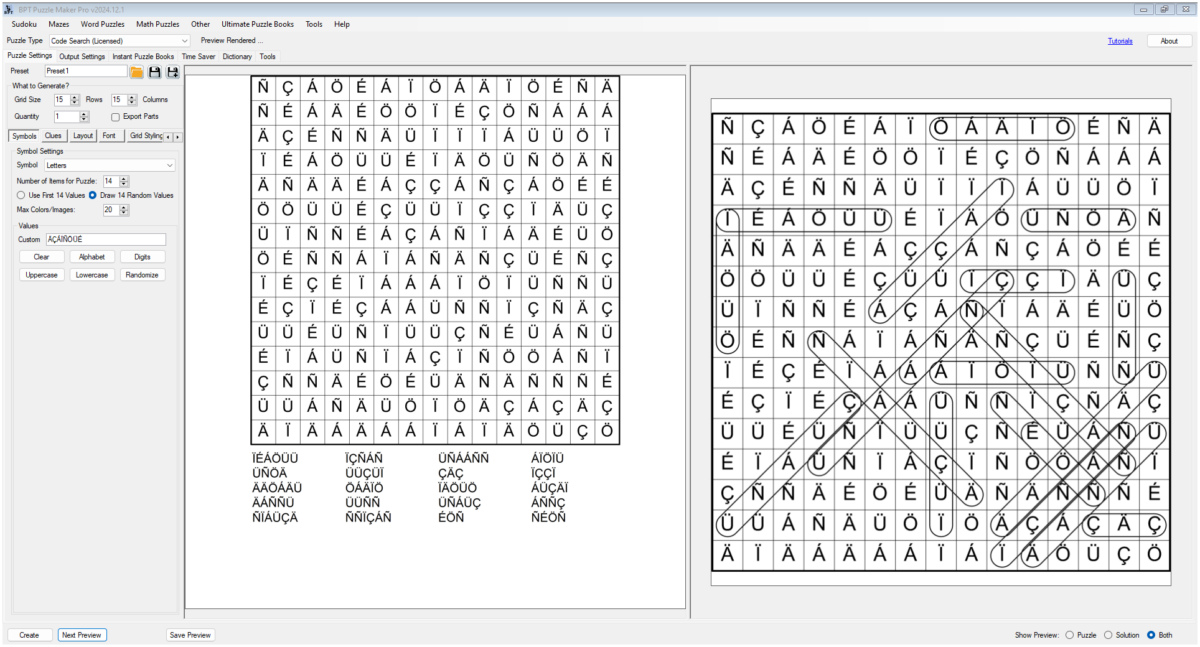The image size is (1200, 647).
Task: Click the BPT Puzzle Maker app icon
Action: point(8,8)
